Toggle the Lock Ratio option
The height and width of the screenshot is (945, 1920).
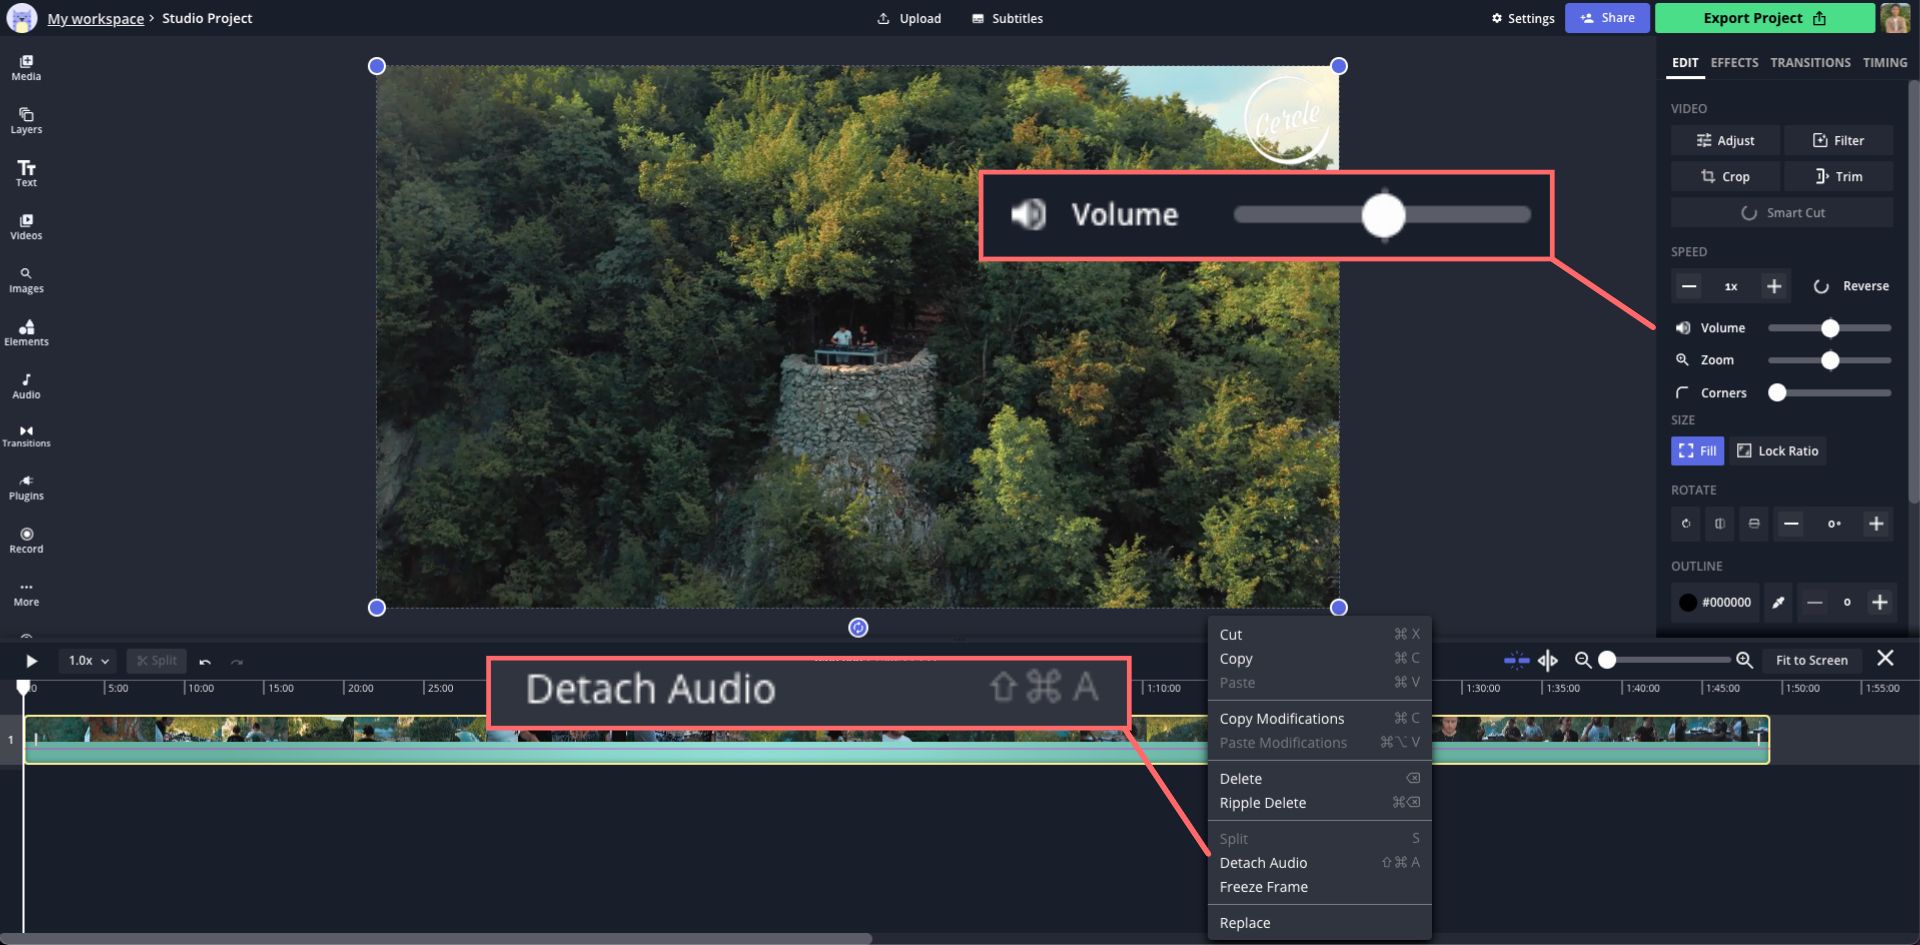tap(1777, 451)
